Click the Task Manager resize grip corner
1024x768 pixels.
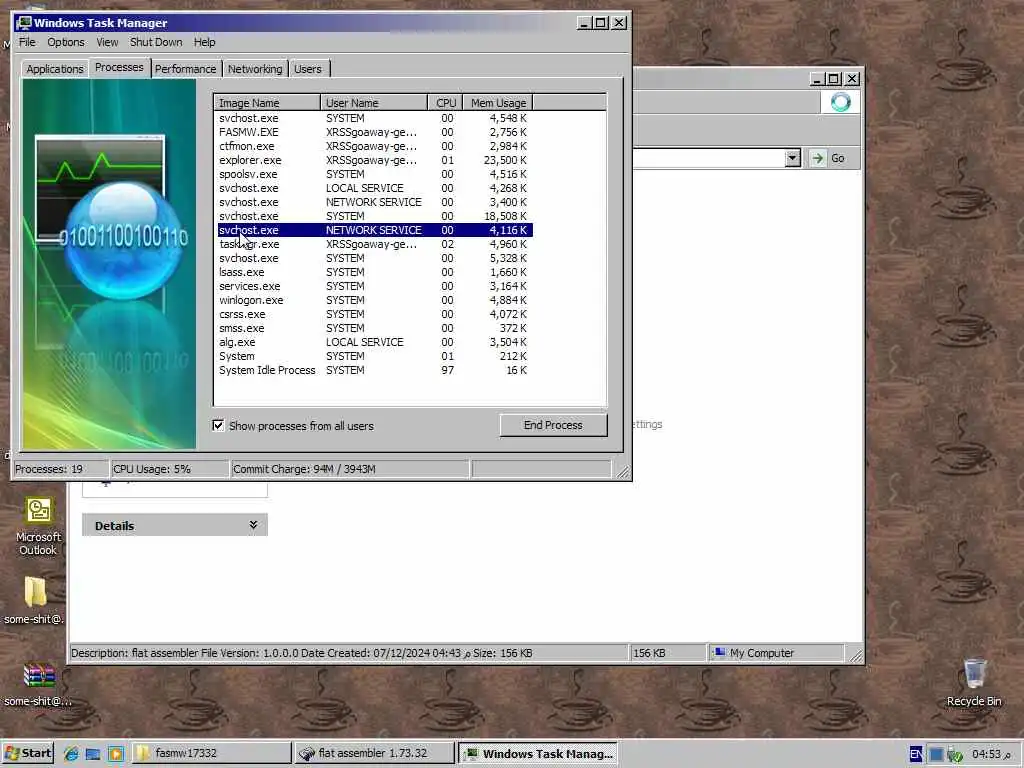pyautogui.click(x=623, y=472)
